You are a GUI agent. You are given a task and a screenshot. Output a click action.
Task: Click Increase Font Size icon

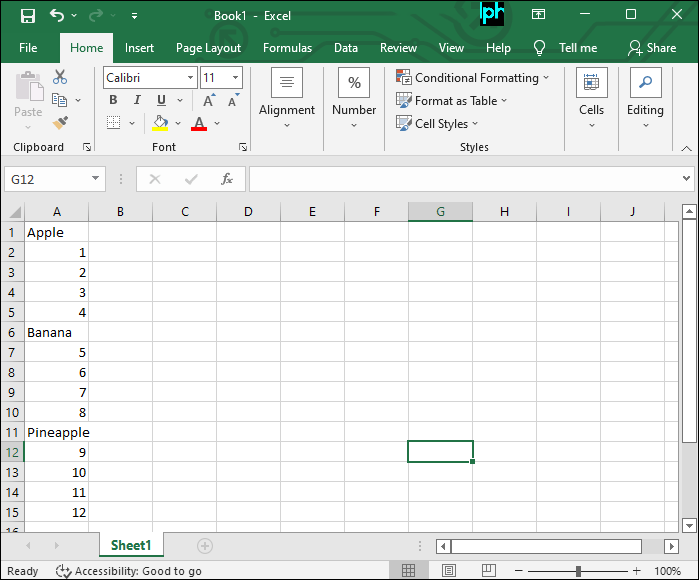point(208,100)
